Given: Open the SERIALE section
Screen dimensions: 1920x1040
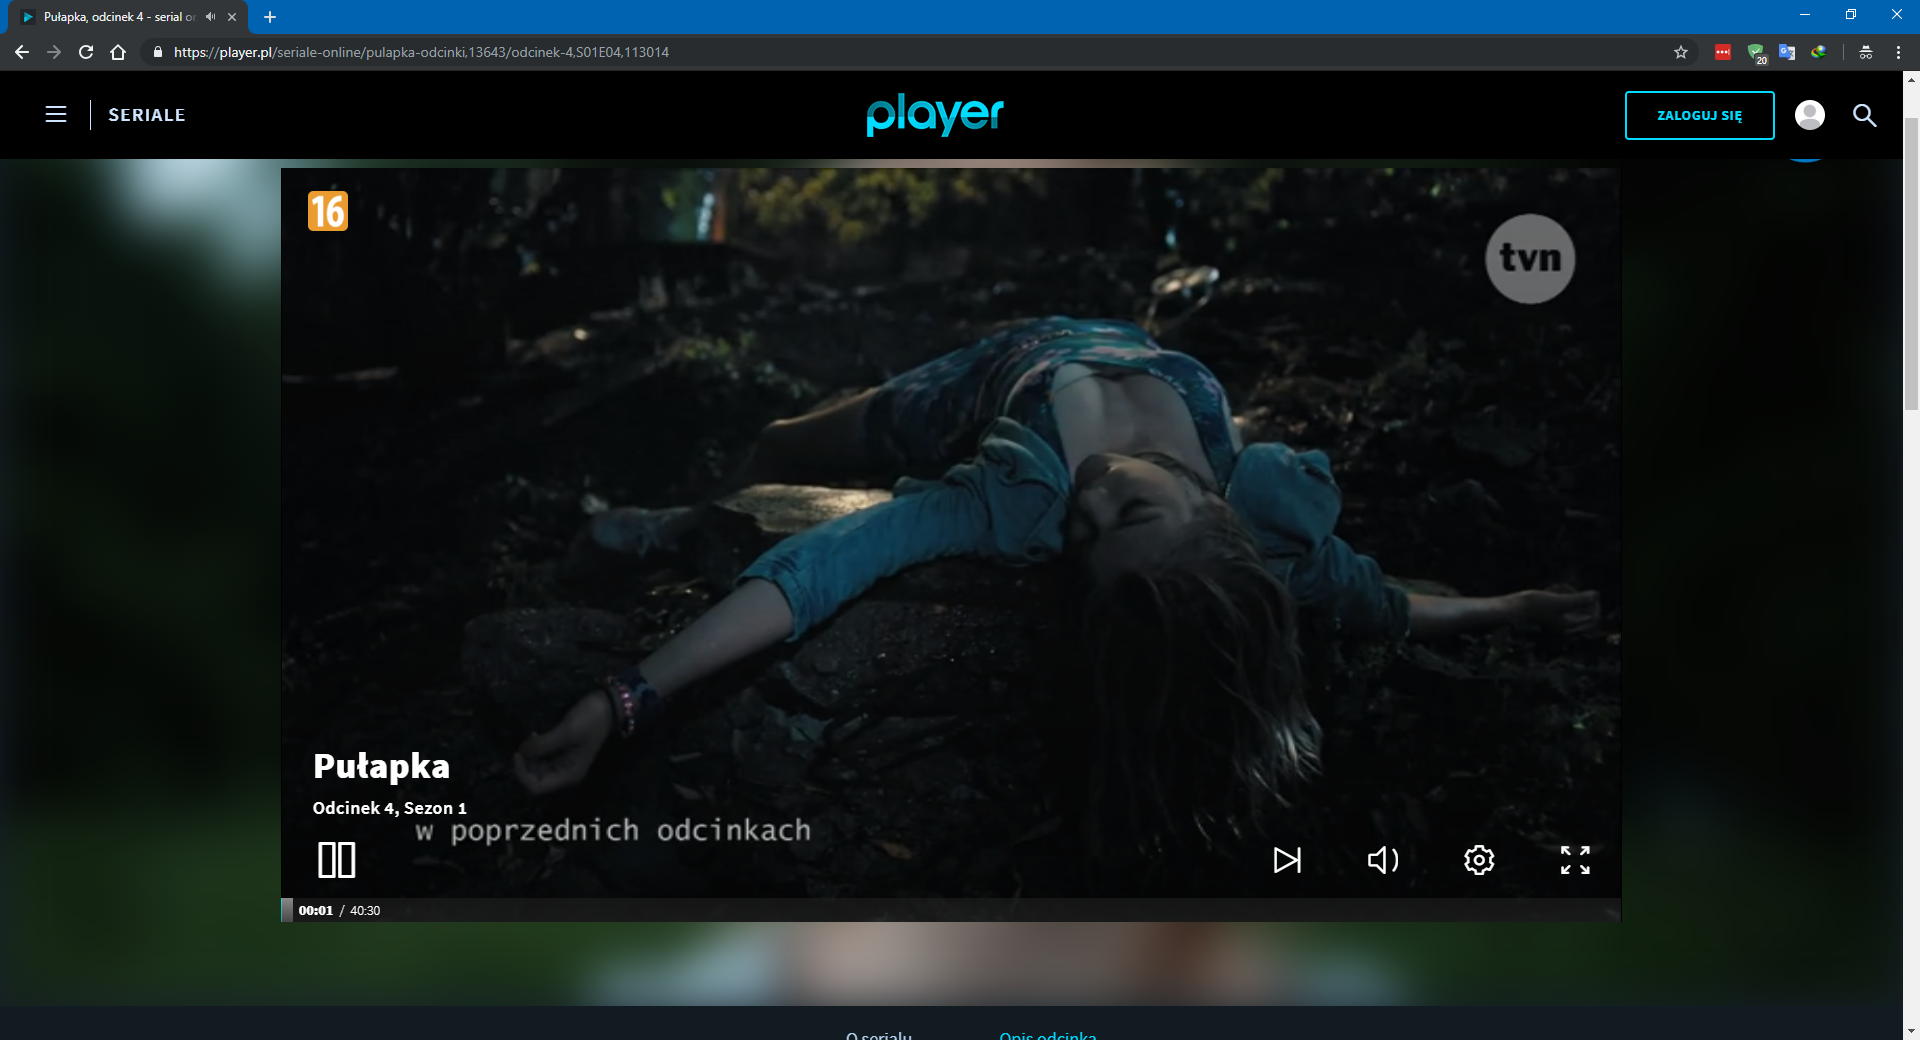Looking at the screenshot, I should [x=147, y=115].
